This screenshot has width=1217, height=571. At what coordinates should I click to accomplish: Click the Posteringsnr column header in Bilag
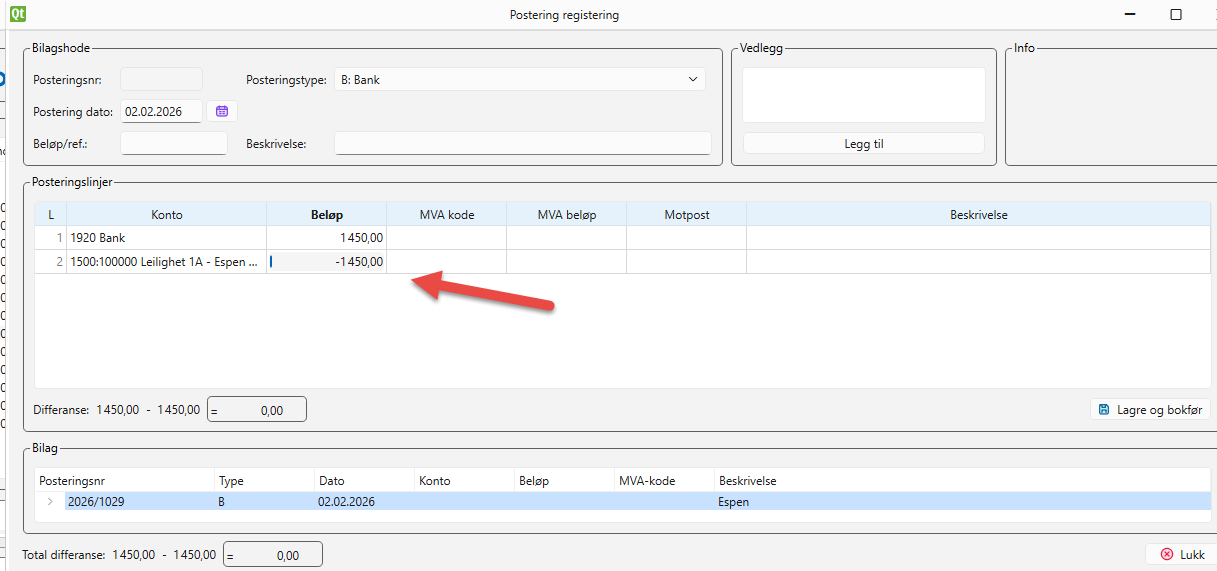pos(125,481)
